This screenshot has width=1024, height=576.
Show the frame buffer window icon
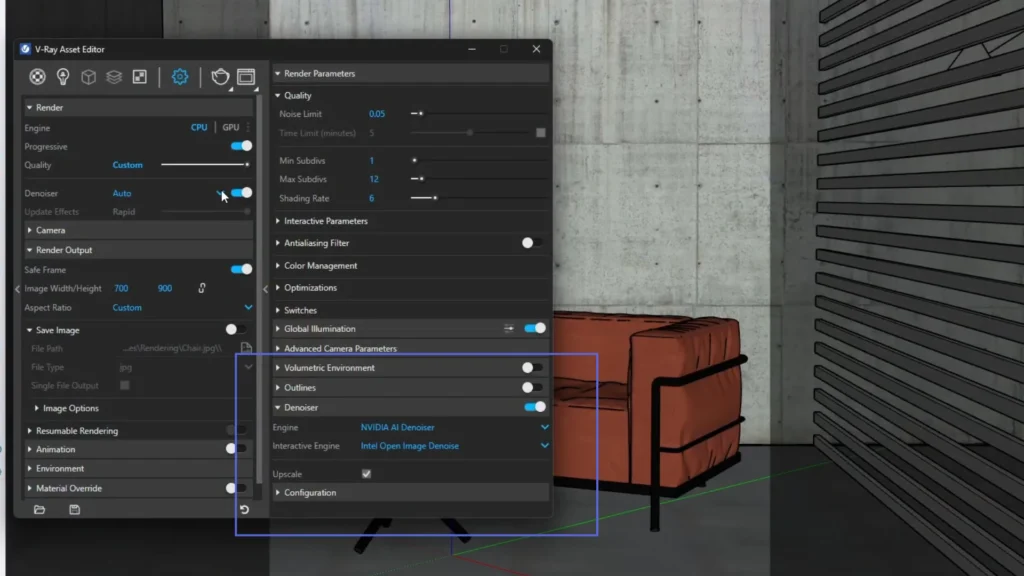coord(245,77)
